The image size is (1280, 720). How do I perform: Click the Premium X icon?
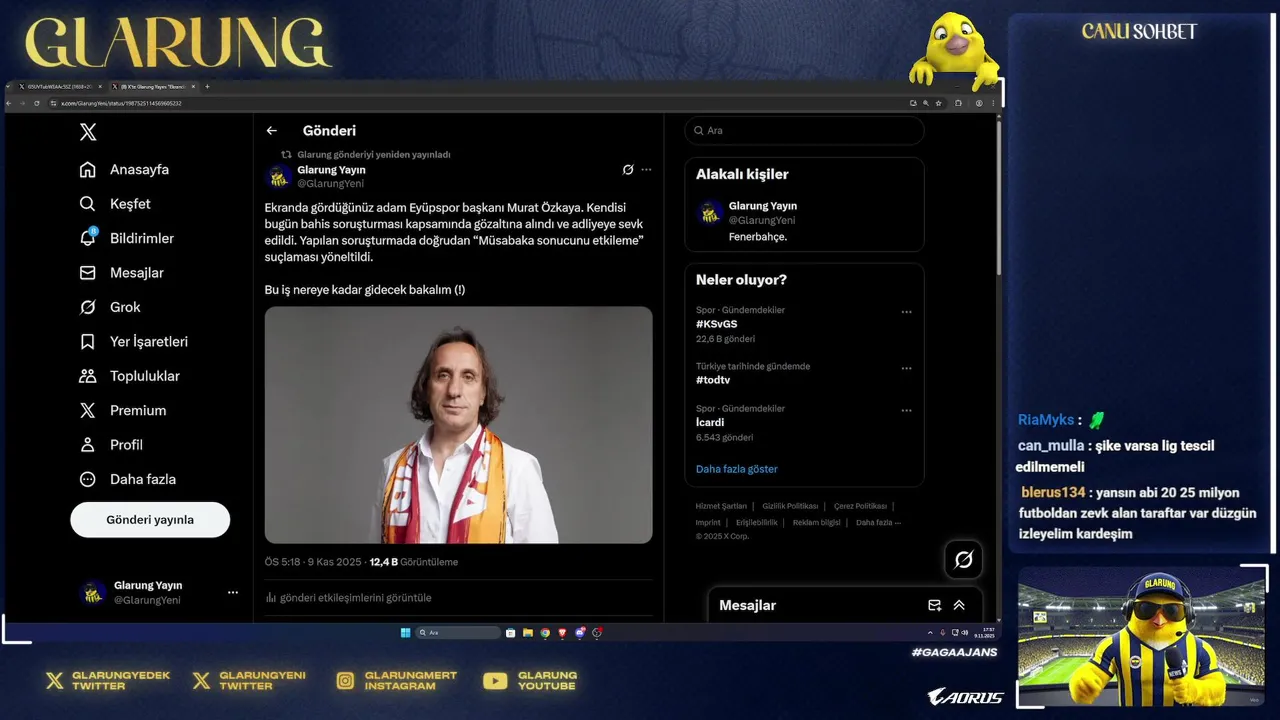pyautogui.click(x=88, y=411)
